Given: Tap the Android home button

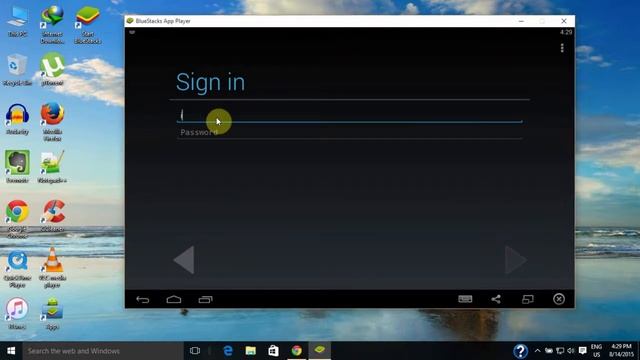Looking at the screenshot, I should tap(174, 300).
